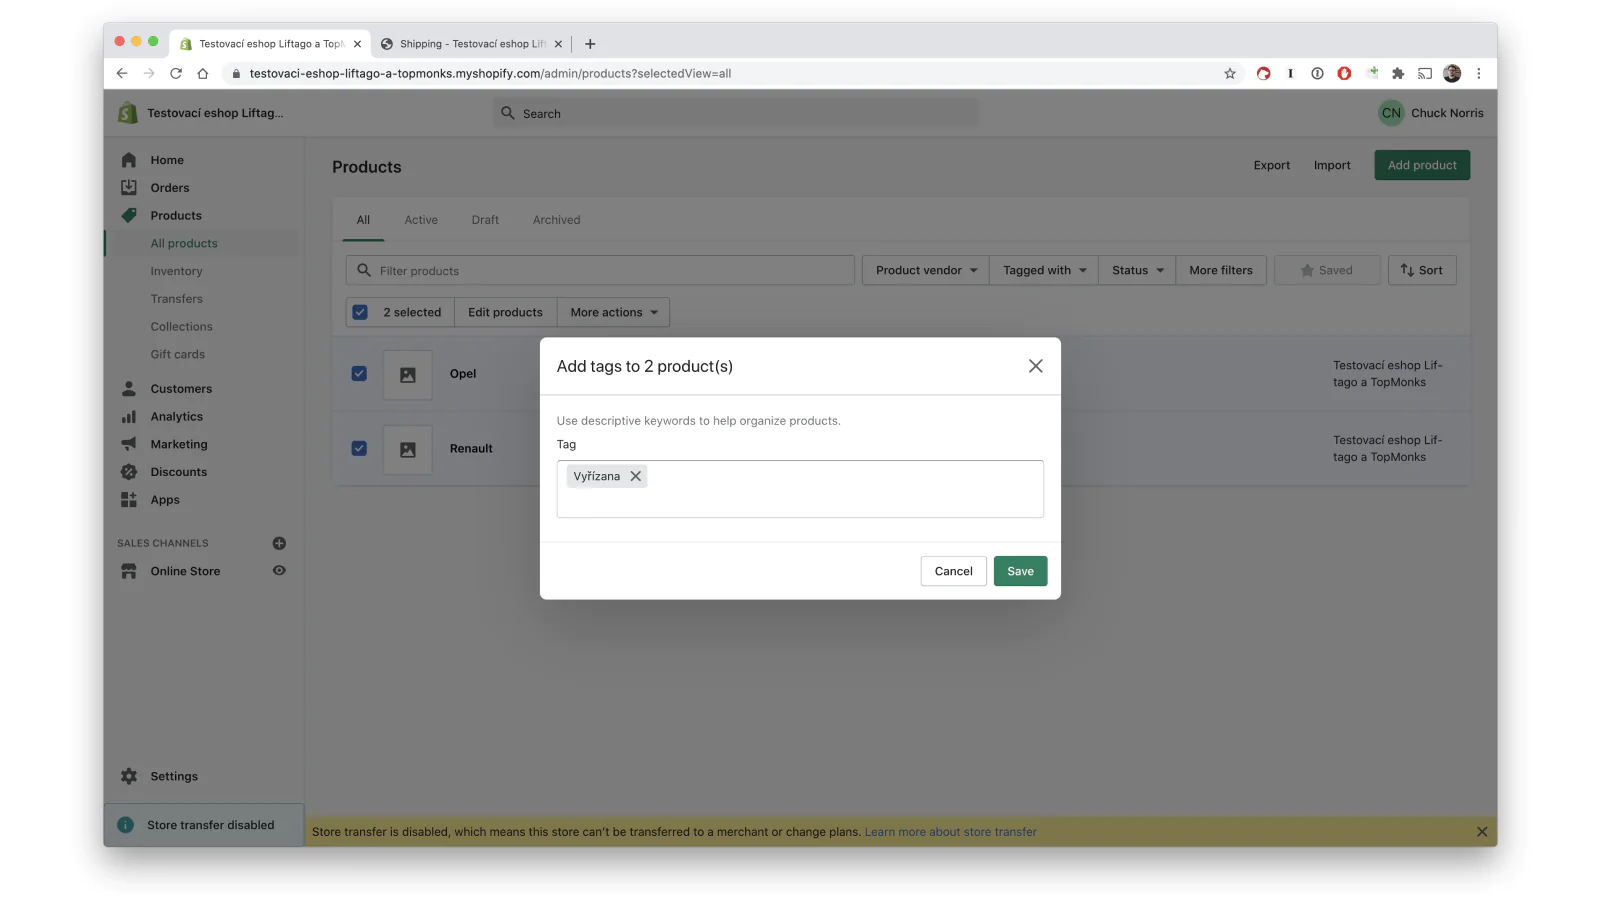Cancel the Add tags dialog

point(953,571)
